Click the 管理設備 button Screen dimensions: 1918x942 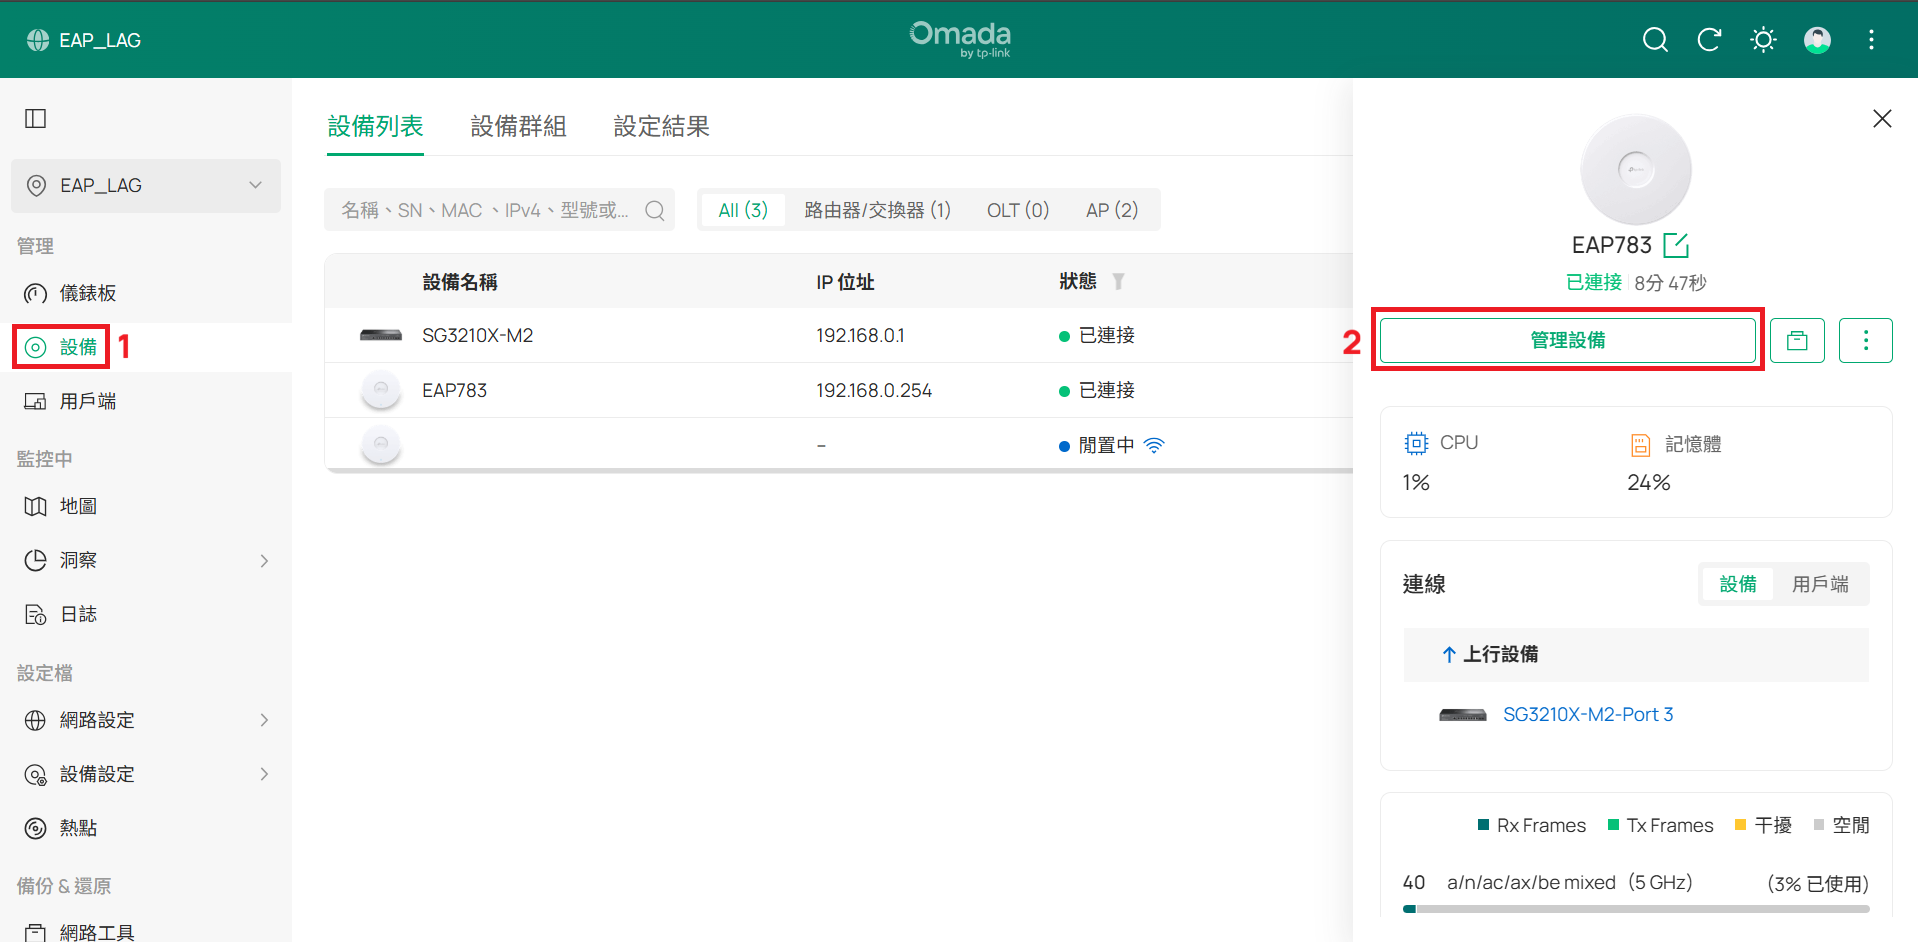pyautogui.click(x=1568, y=340)
